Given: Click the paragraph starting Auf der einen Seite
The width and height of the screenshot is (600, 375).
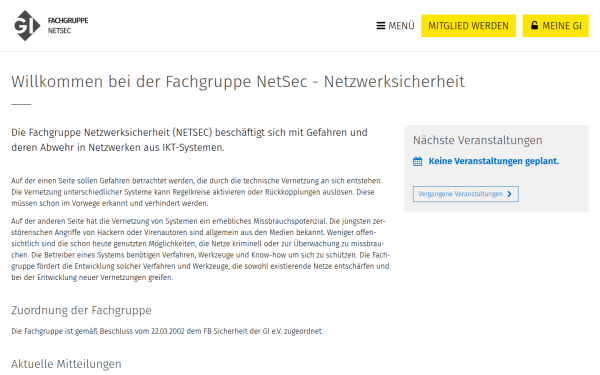Looking at the screenshot, I should [197, 192].
